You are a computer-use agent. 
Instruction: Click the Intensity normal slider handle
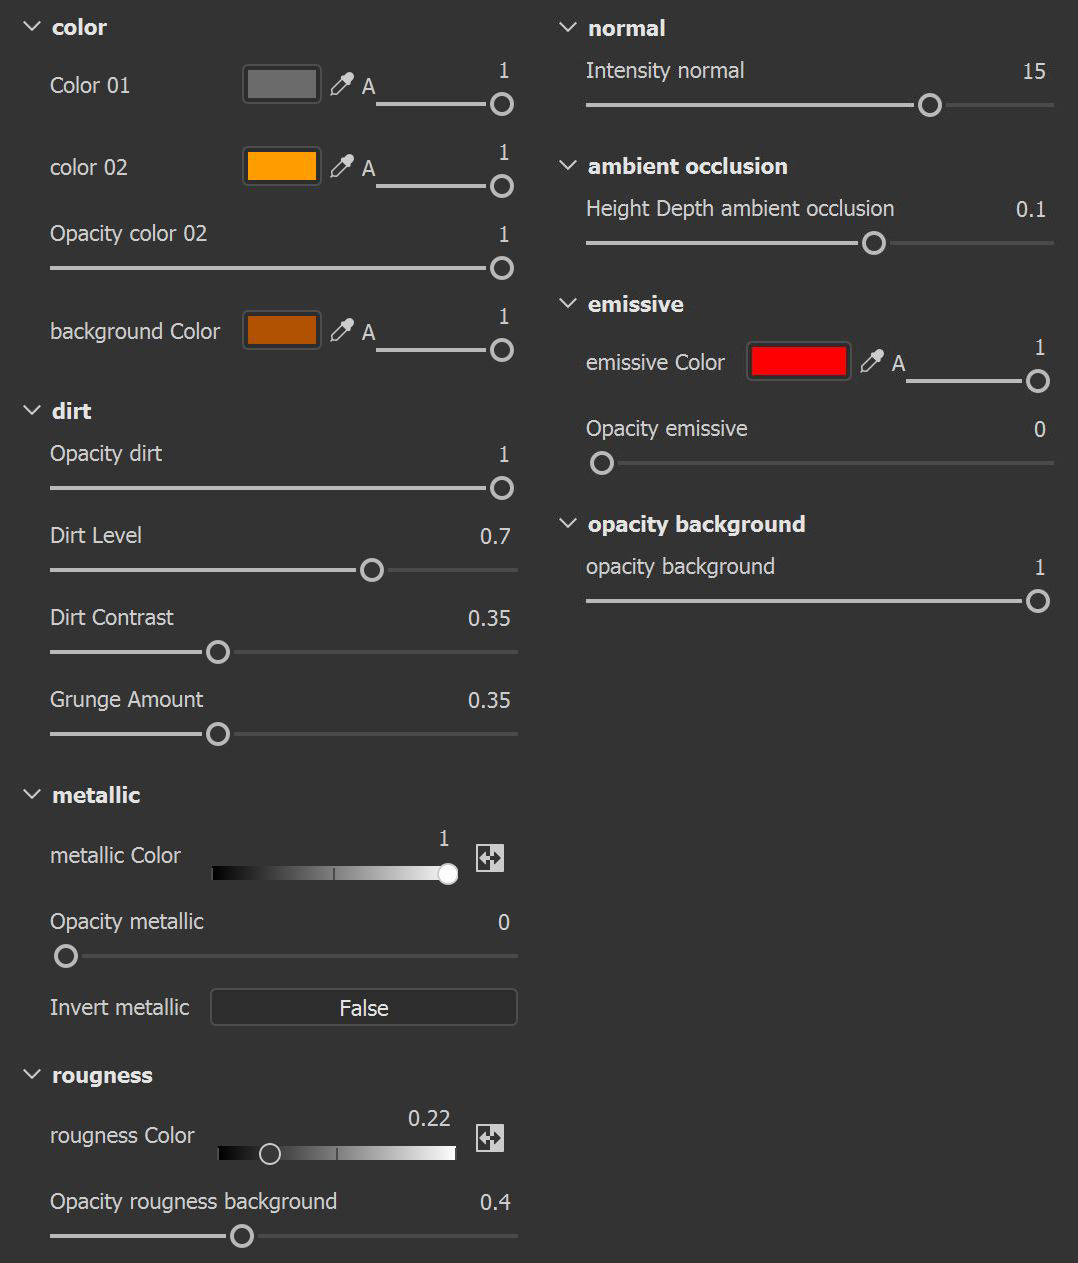pyautogui.click(x=930, y=105)
